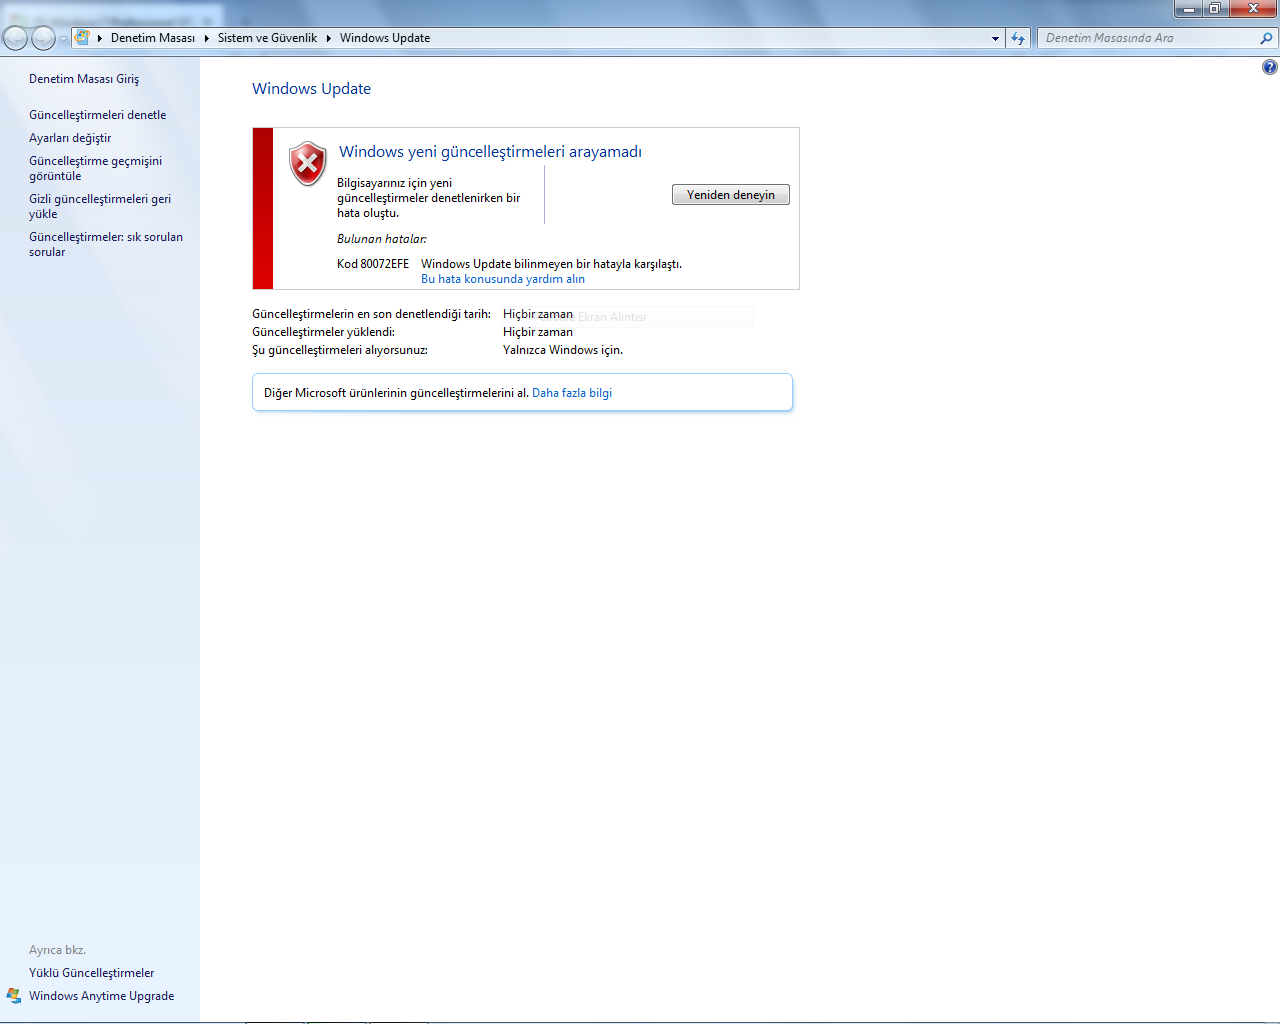Click Bu hata konusunda yardım alın link
This screenshot has width=1280, height=1024.
click(503, 279)
